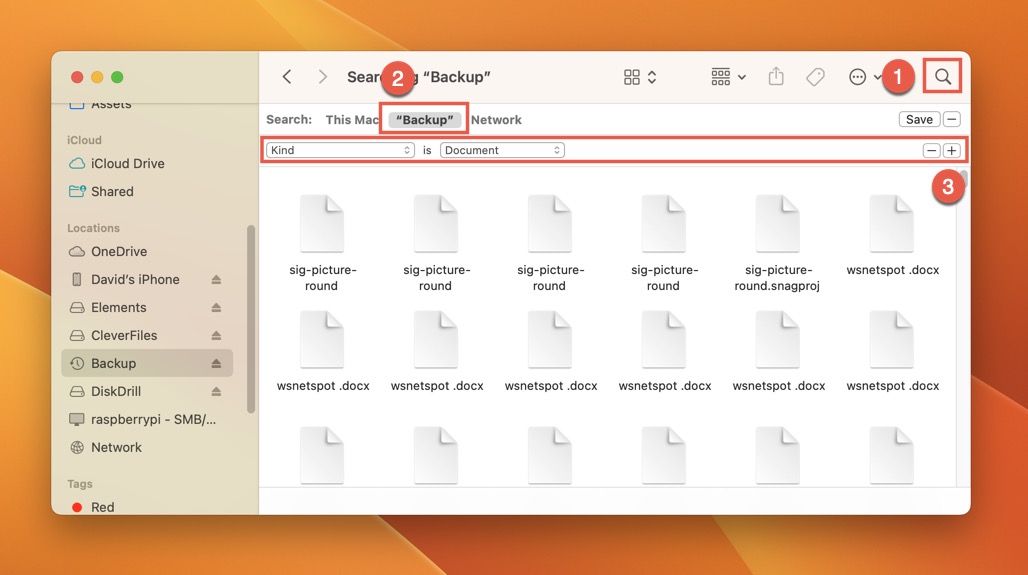Save the current search
Screen dimensions: 1028x575
coord(919,119)
